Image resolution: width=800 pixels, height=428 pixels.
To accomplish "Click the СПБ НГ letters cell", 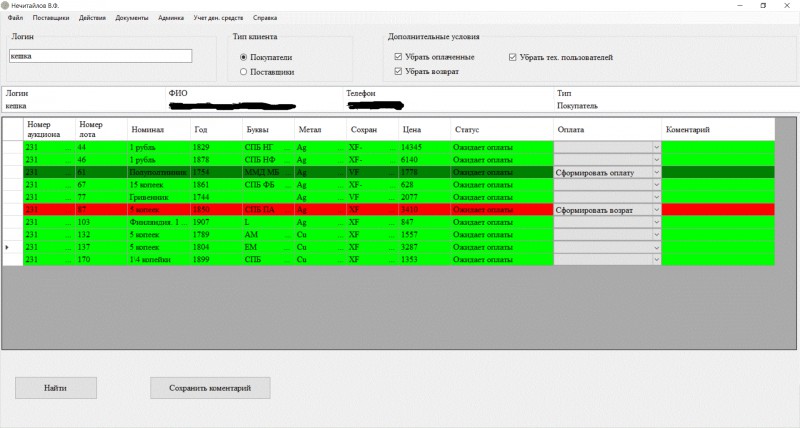I will (x=269, y=147).
